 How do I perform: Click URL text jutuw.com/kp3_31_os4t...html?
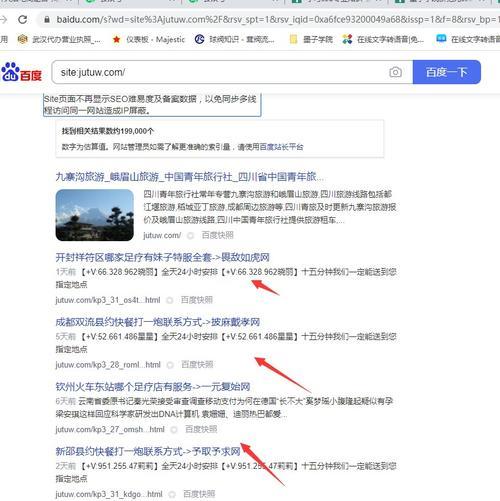coord(108,300)
